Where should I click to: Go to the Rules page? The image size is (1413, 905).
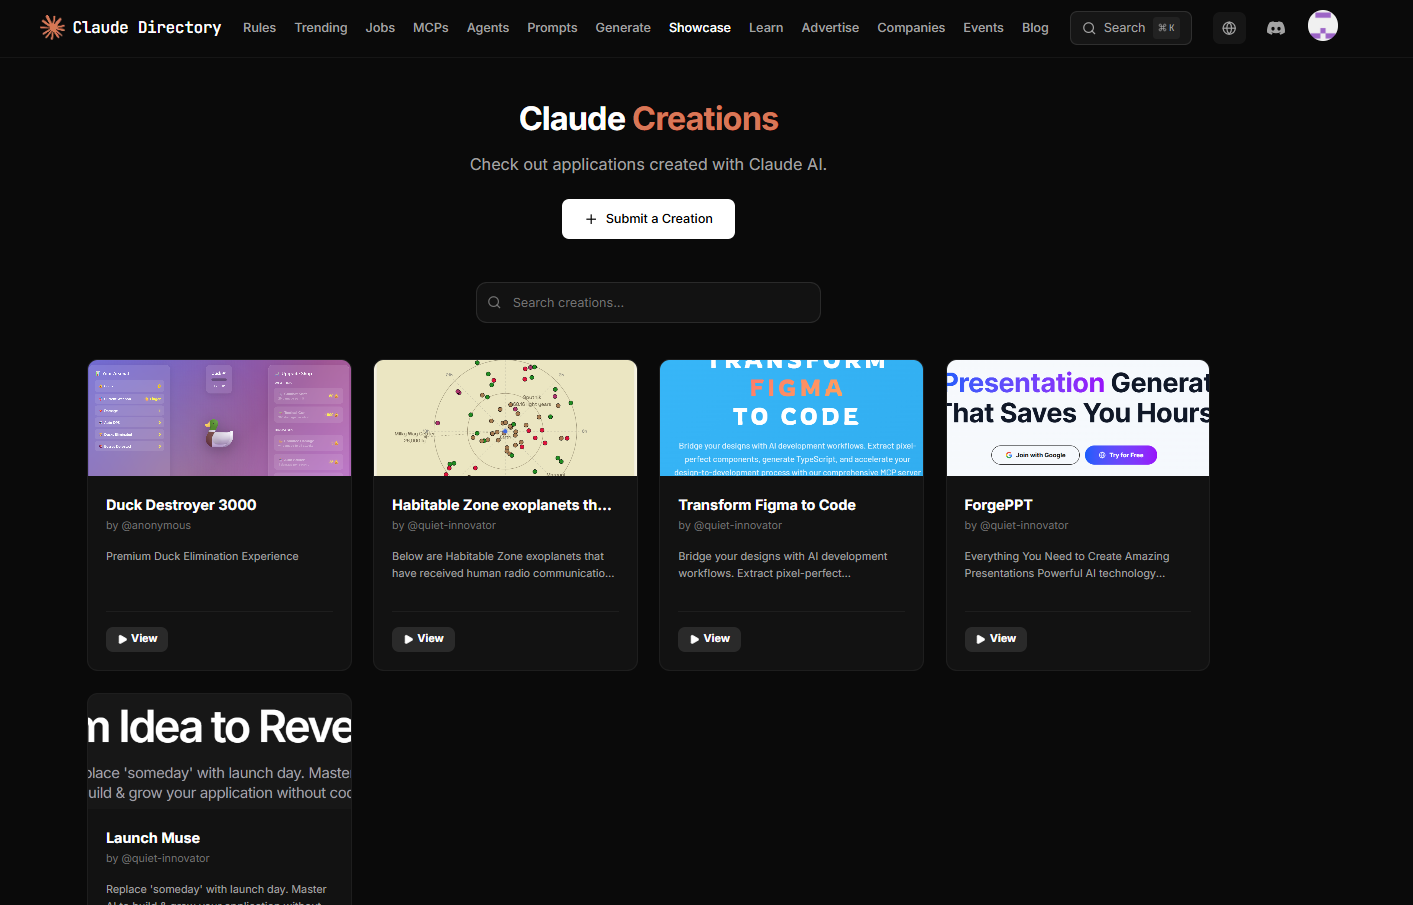point(259,28)
